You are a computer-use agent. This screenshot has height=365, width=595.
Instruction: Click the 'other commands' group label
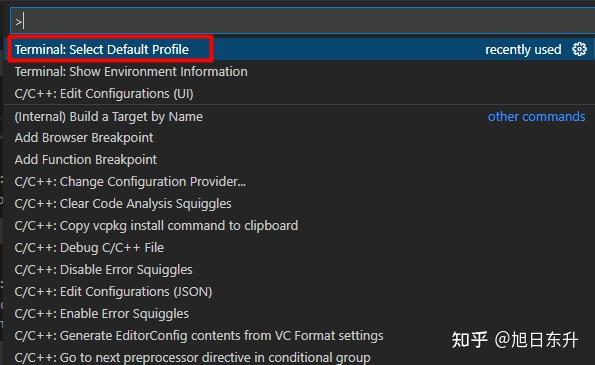(x=537, y=116)
